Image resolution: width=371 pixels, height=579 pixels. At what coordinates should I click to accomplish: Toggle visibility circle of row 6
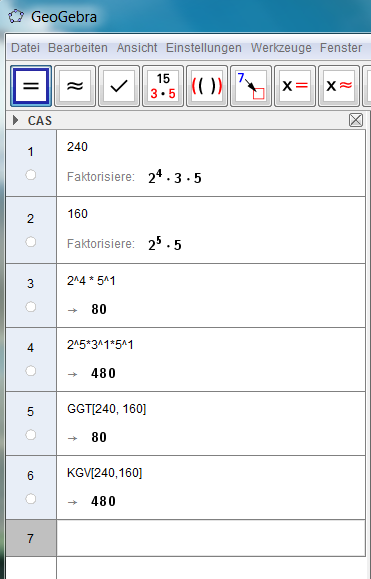pyautogui.click(x=31, y=499)
